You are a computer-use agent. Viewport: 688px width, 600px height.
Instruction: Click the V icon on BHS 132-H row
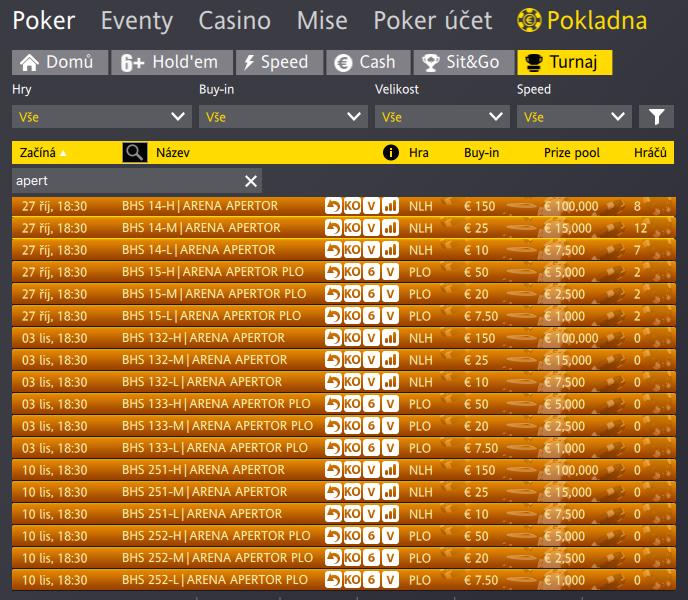pos(371,338)
